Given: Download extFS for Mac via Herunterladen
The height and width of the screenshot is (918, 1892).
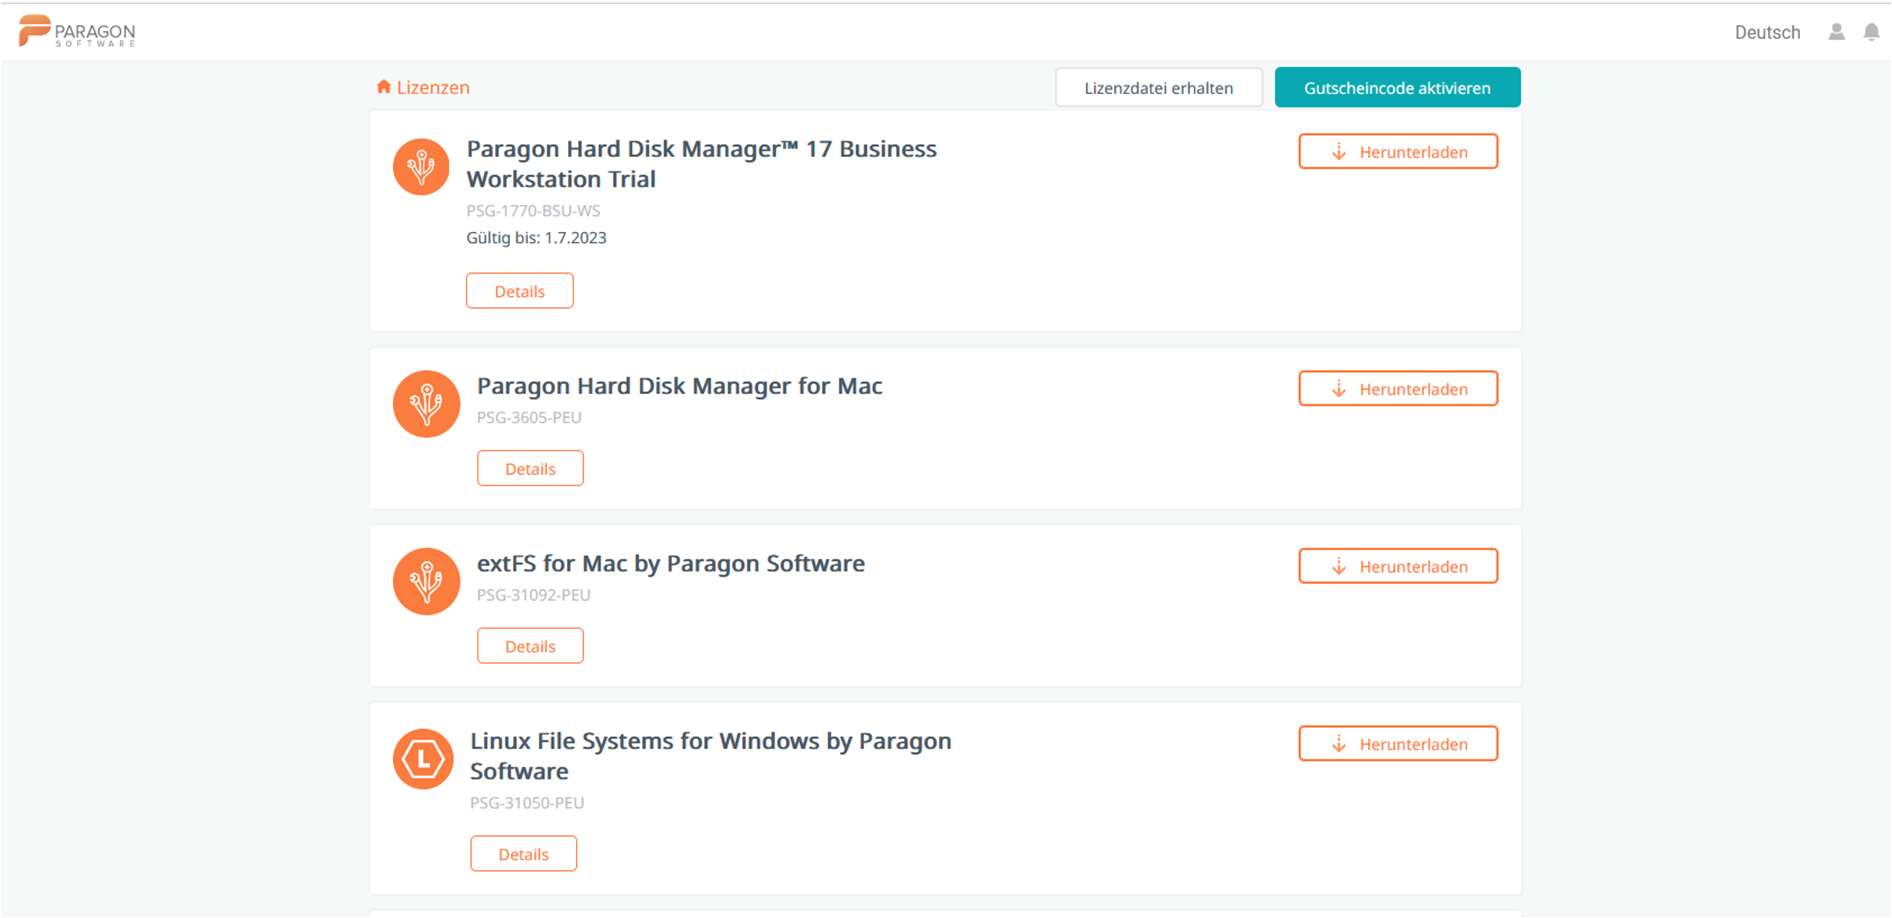Looking at the screenshot, I should 1397,566.
